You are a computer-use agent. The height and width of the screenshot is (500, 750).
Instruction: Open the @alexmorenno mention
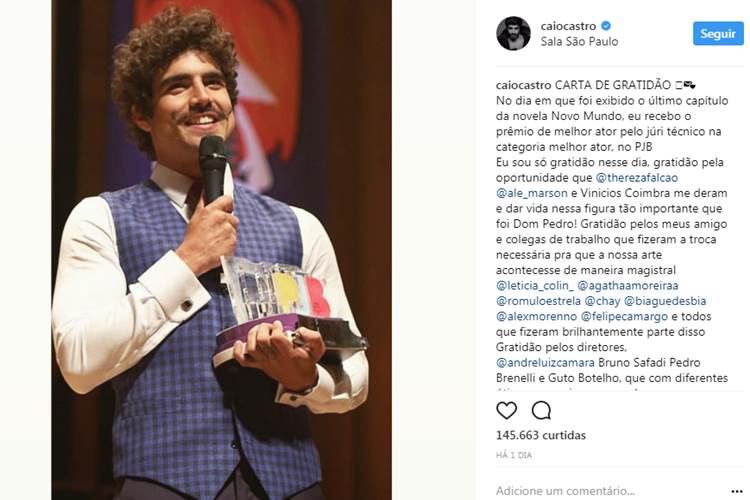point(537,316)
